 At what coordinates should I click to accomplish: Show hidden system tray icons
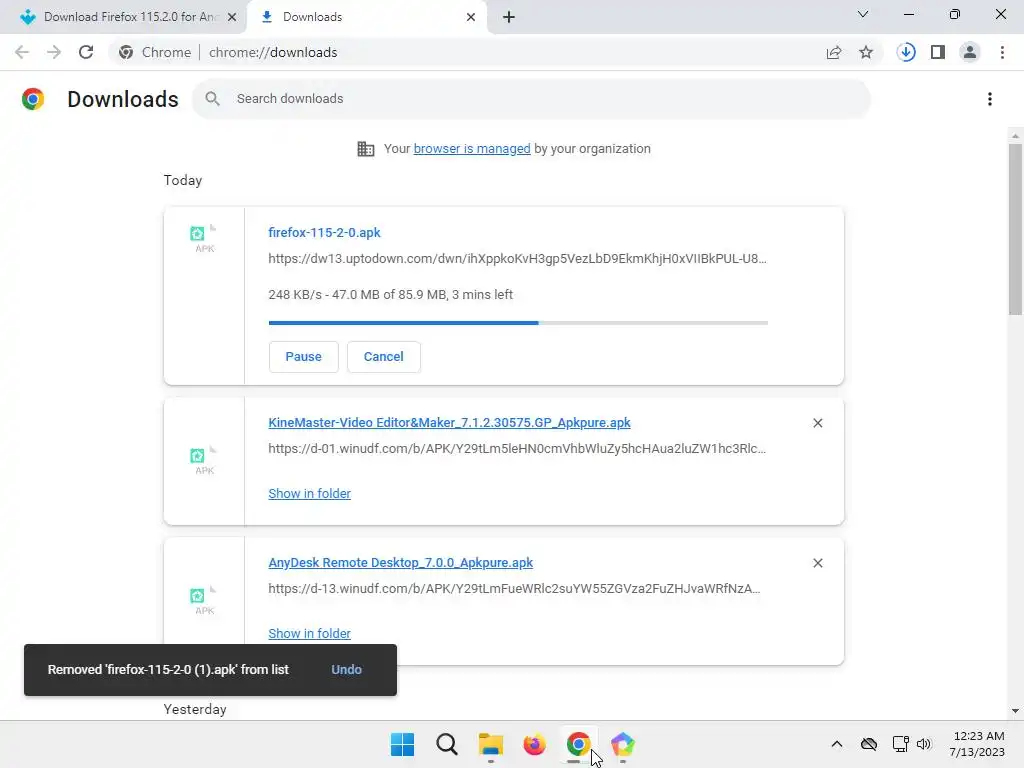point(837,744)
